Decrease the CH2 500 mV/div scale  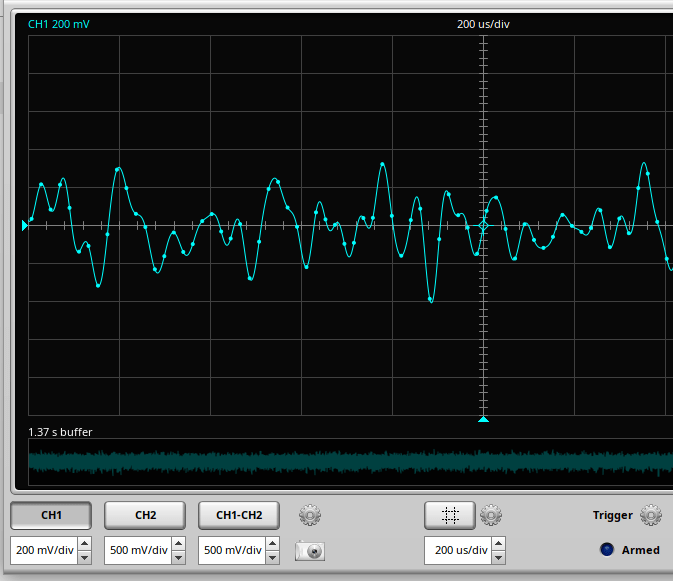click(179, 557)
